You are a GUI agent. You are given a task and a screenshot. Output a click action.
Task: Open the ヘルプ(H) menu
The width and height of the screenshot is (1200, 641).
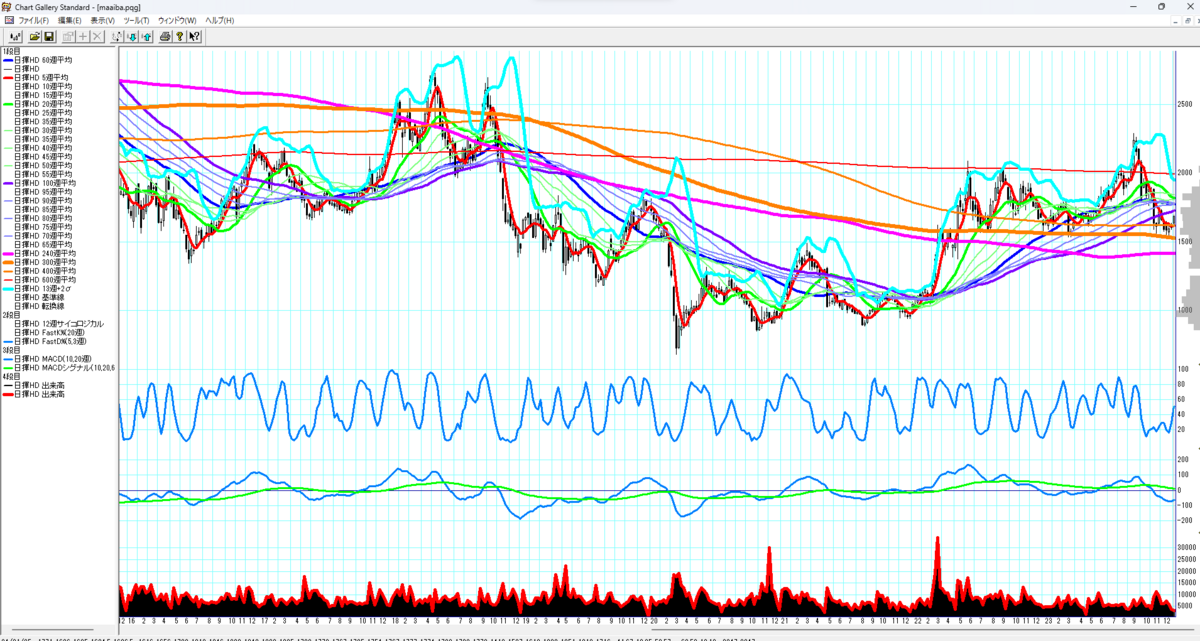coord(220,20)
